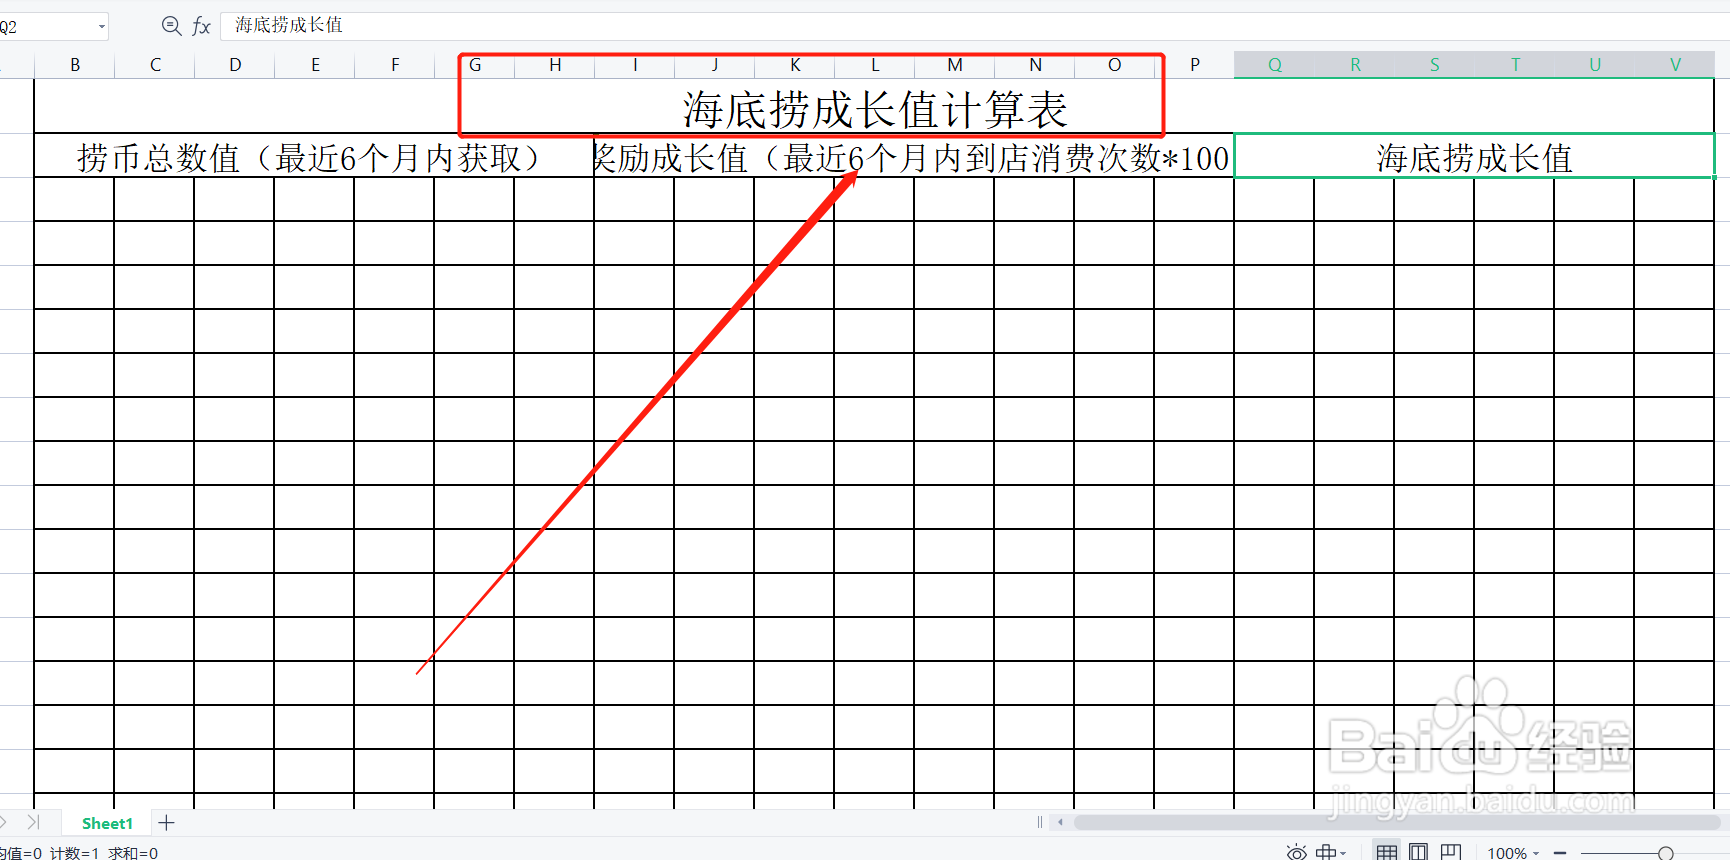Click the zoom slider handle
Image resolution: width=1730 pixels, height=860 pixels.
[1665, 853]
